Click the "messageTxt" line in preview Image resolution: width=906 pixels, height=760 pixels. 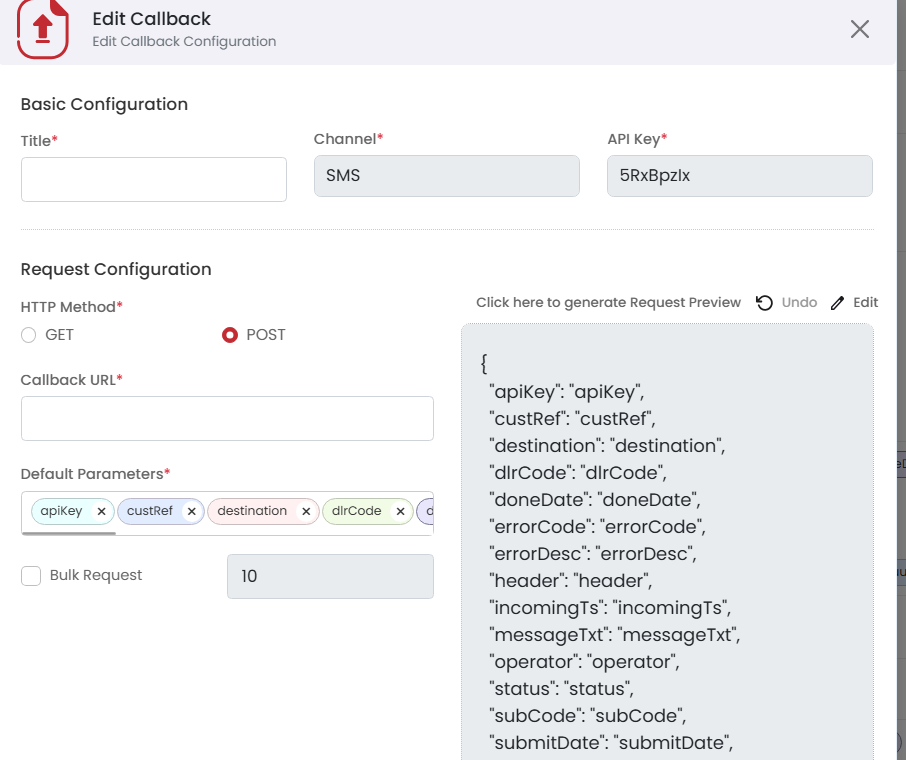pyautogui.click(x=615, y=635)
